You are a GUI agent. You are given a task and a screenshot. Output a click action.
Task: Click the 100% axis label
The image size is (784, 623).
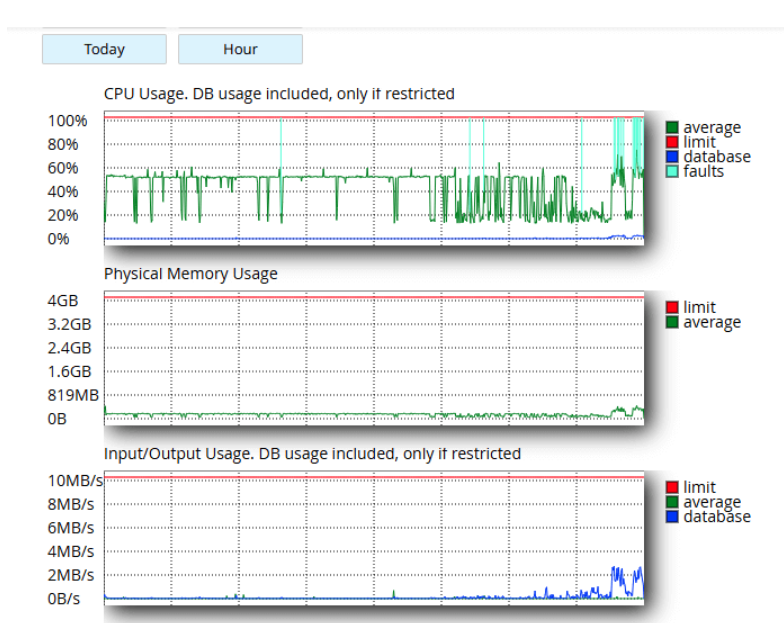pos(68,121)
